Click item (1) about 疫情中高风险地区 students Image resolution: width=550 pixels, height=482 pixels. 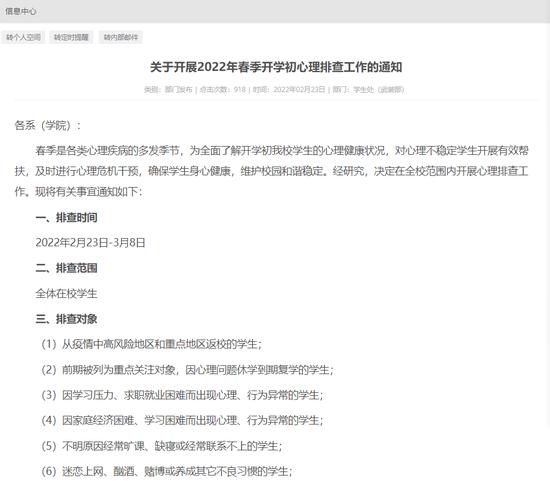[x=152, y=344]
